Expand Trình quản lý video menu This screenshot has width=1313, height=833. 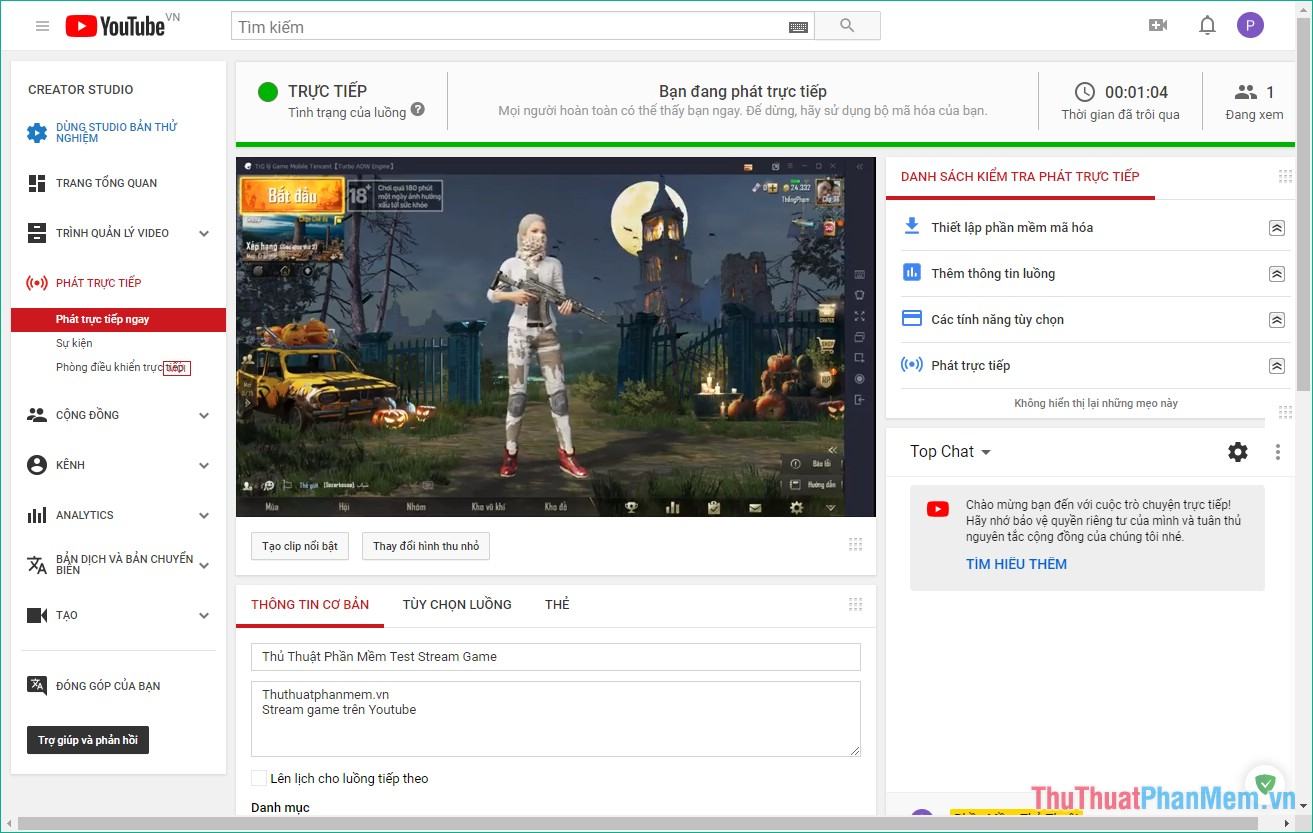204,234
